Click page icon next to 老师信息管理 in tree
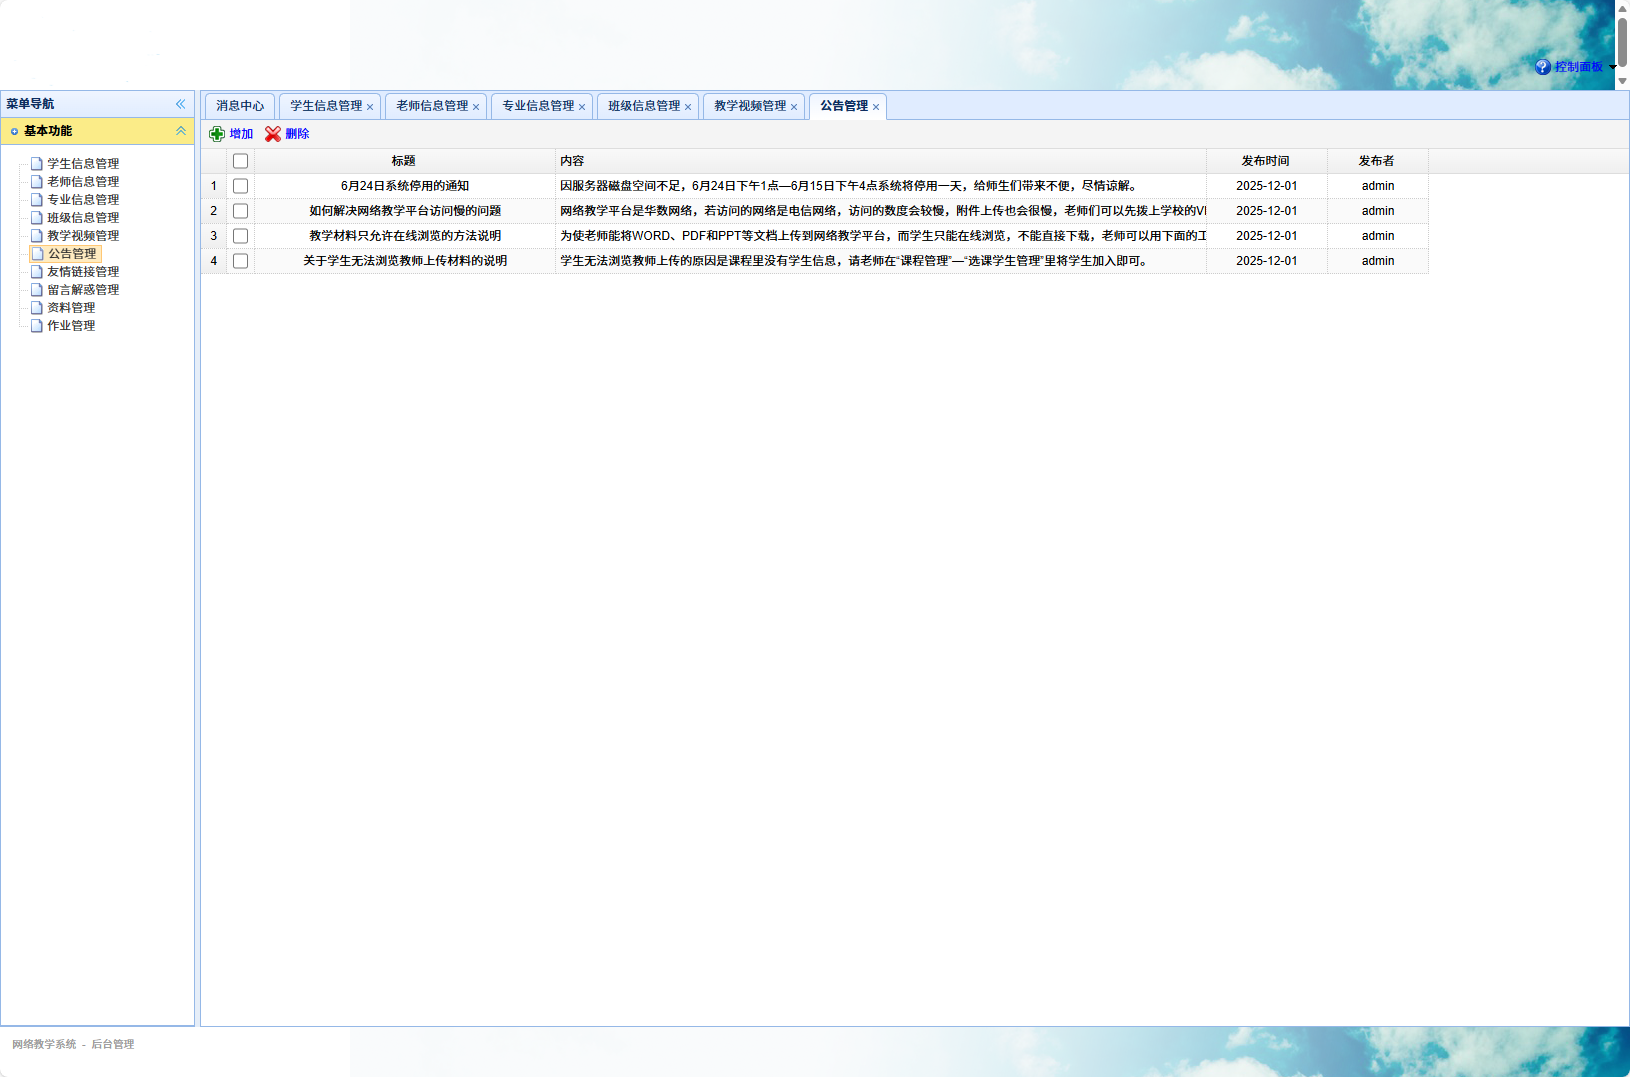Viewport: 1630px width, 1077px height. tap(37, 182)
